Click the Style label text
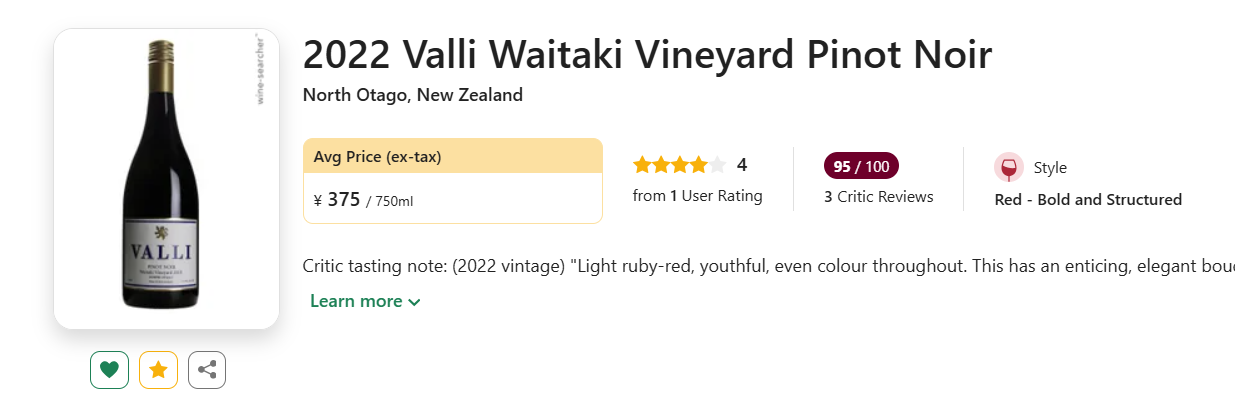Screen dimensions: 1235x418 1050,168
